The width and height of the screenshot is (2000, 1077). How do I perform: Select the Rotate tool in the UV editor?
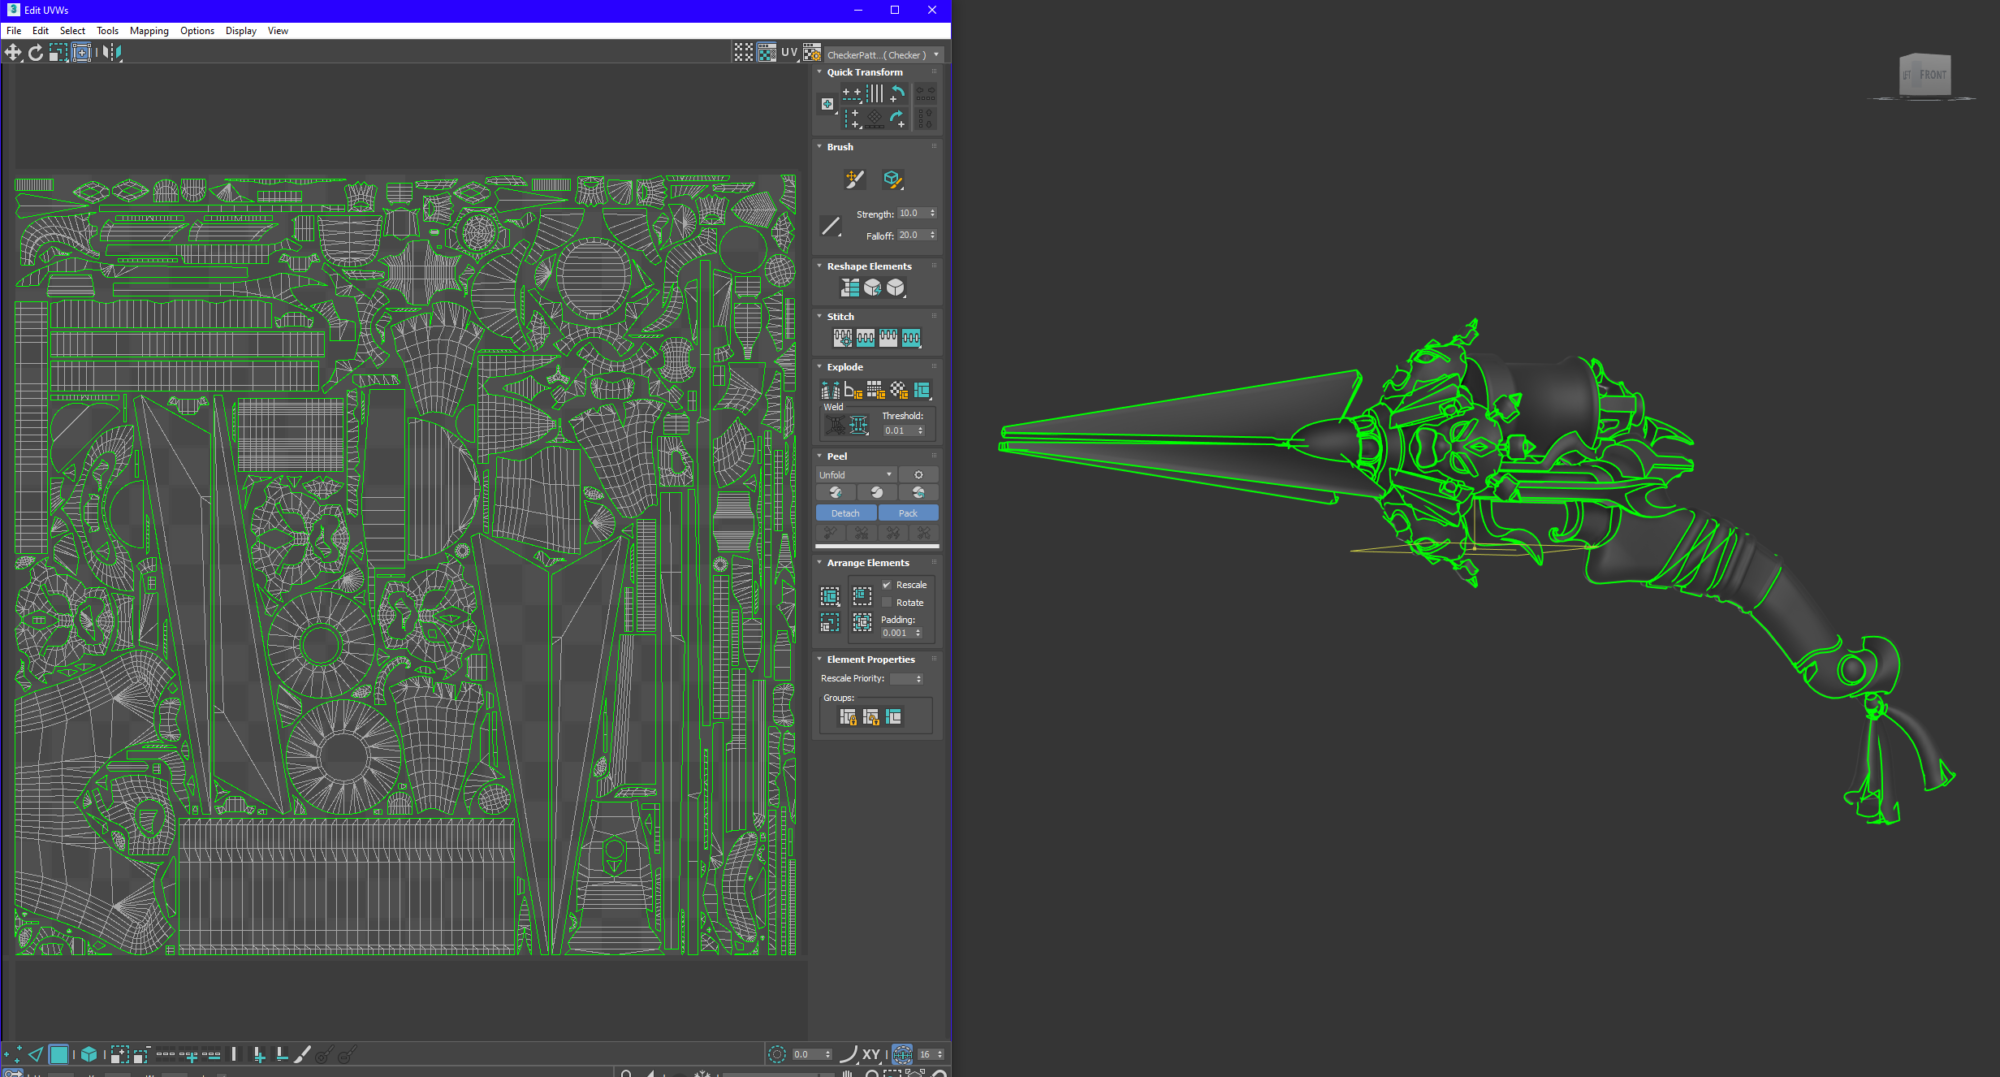[x=36, y=52]
